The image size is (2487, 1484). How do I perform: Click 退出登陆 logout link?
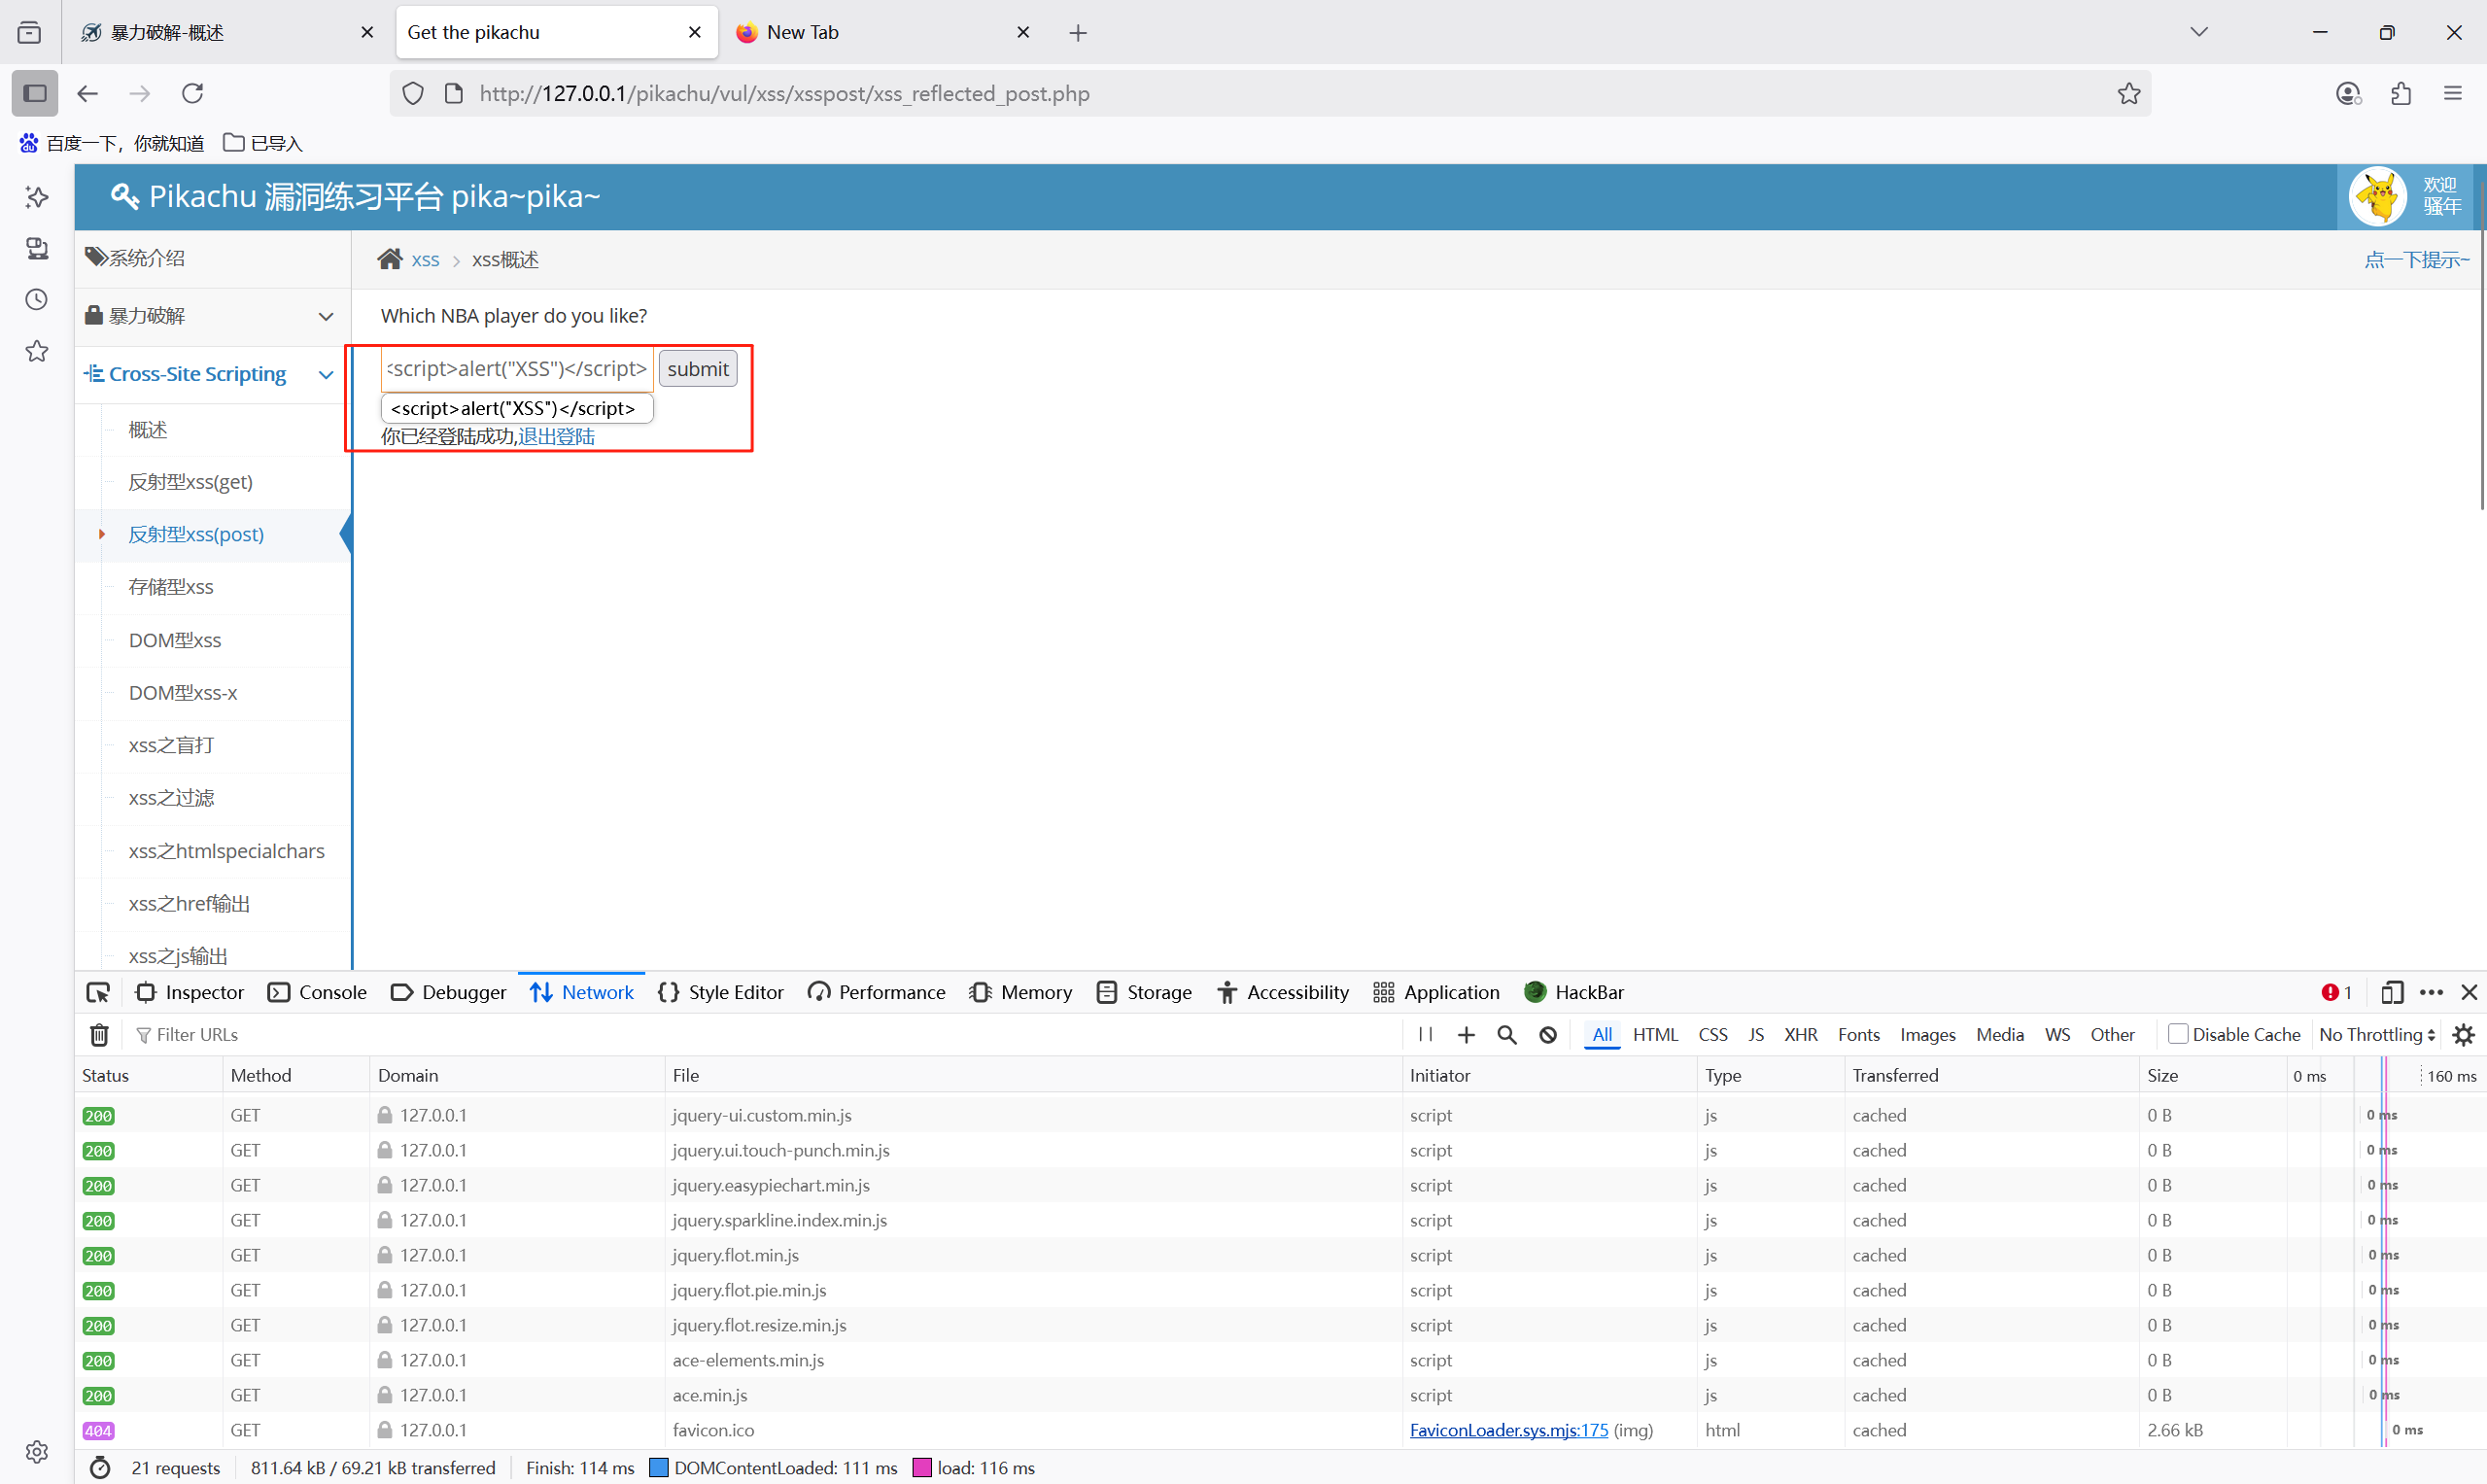pos(556,436)
